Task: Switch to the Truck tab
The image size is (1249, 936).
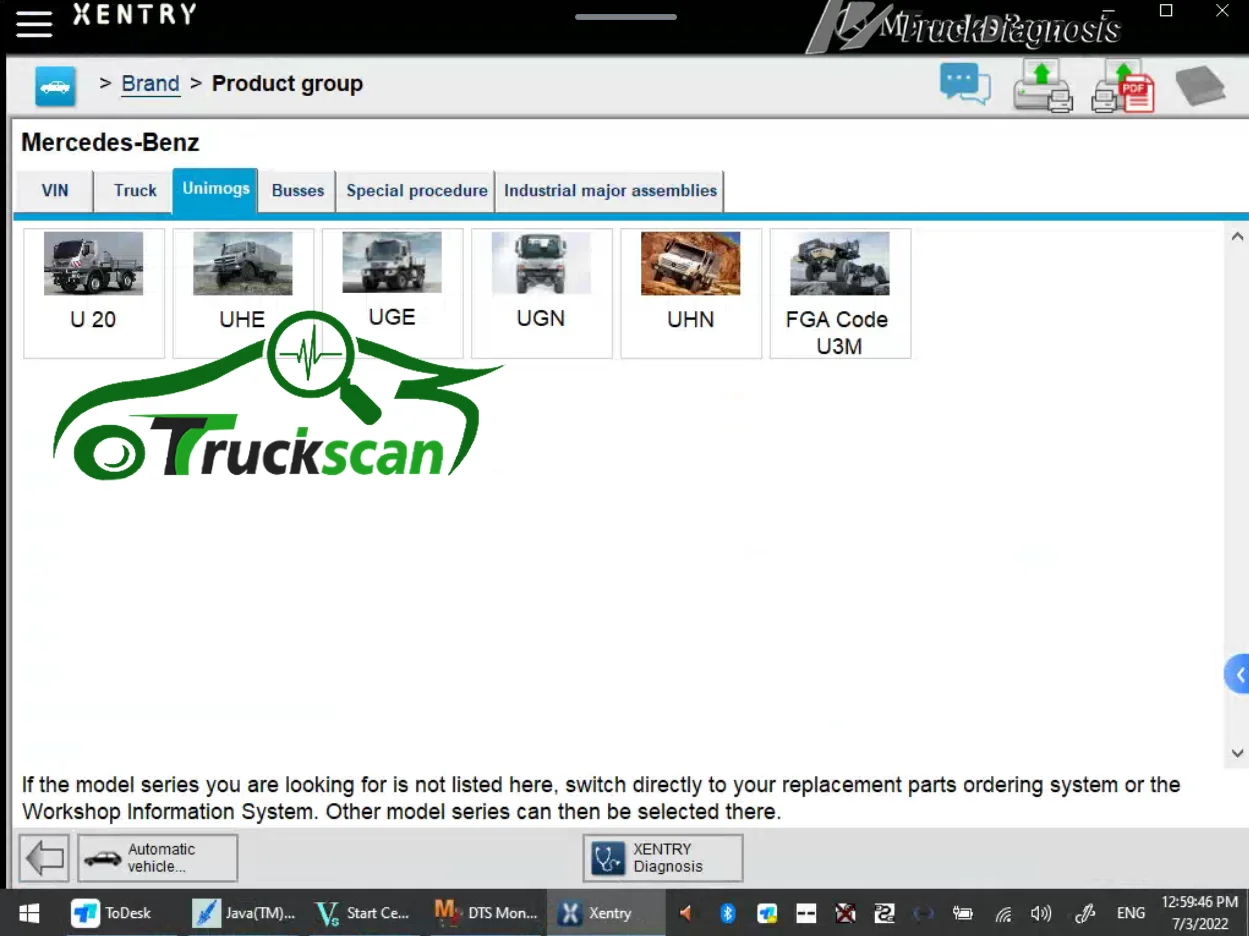Action: [x=135, y=191]
